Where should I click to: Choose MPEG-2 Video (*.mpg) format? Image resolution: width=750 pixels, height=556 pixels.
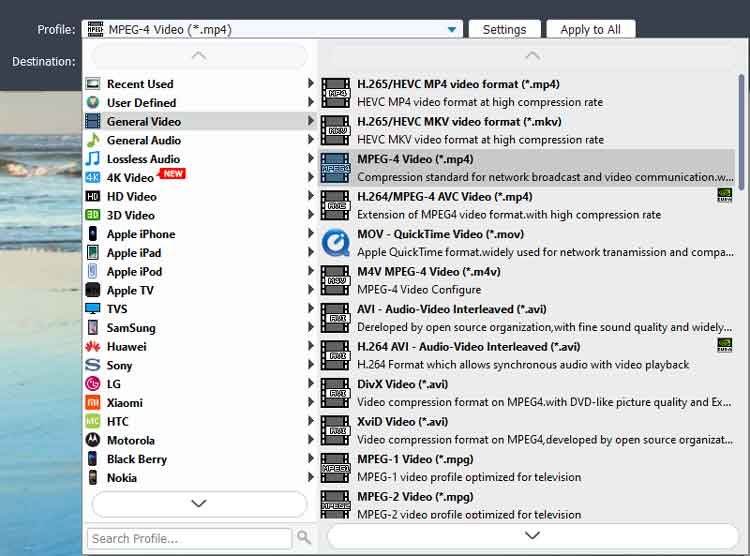coord(527,505)
